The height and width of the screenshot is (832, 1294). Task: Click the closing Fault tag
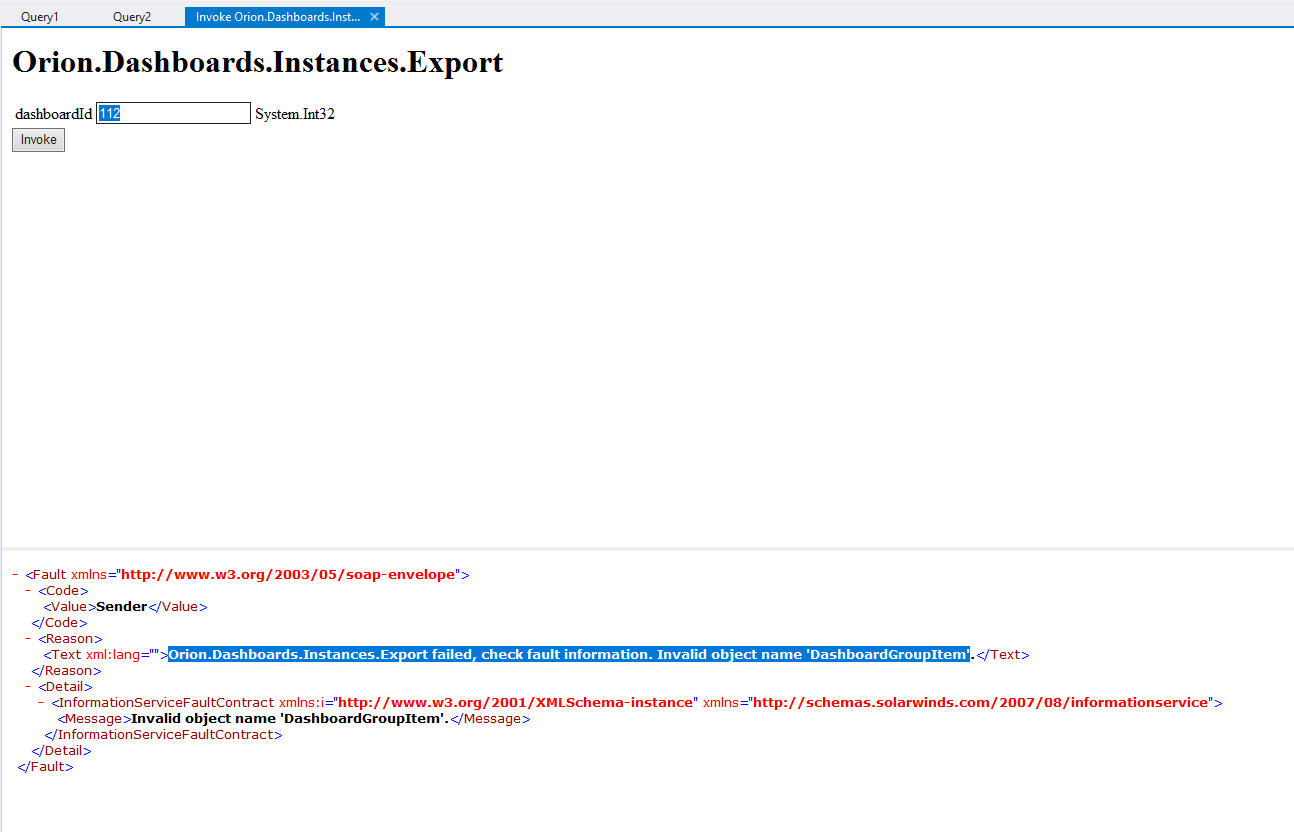point(45,767)
